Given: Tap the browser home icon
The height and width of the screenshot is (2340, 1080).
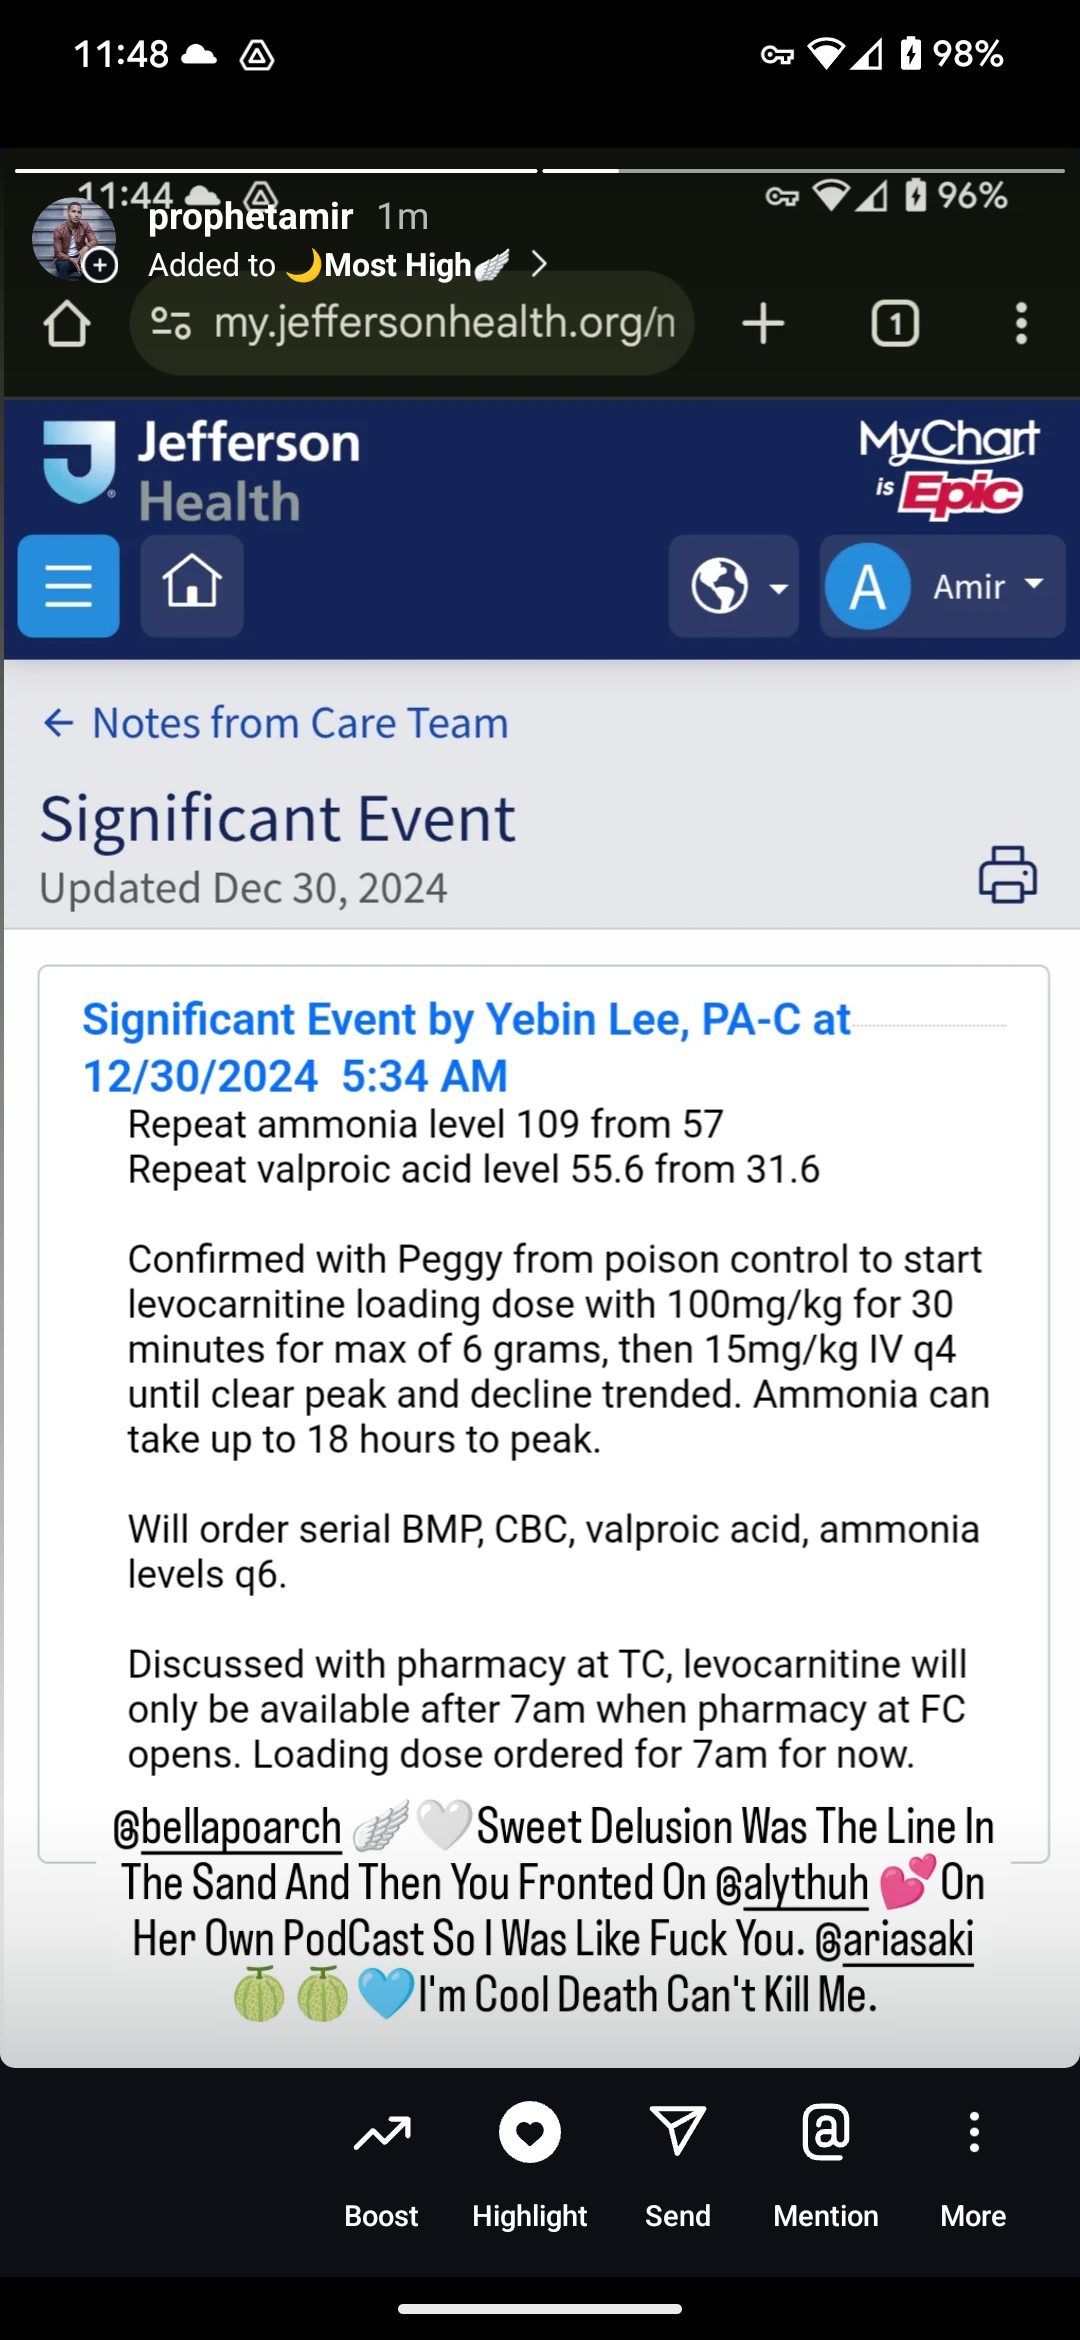Looking at the screenshot, I should 67,324.
